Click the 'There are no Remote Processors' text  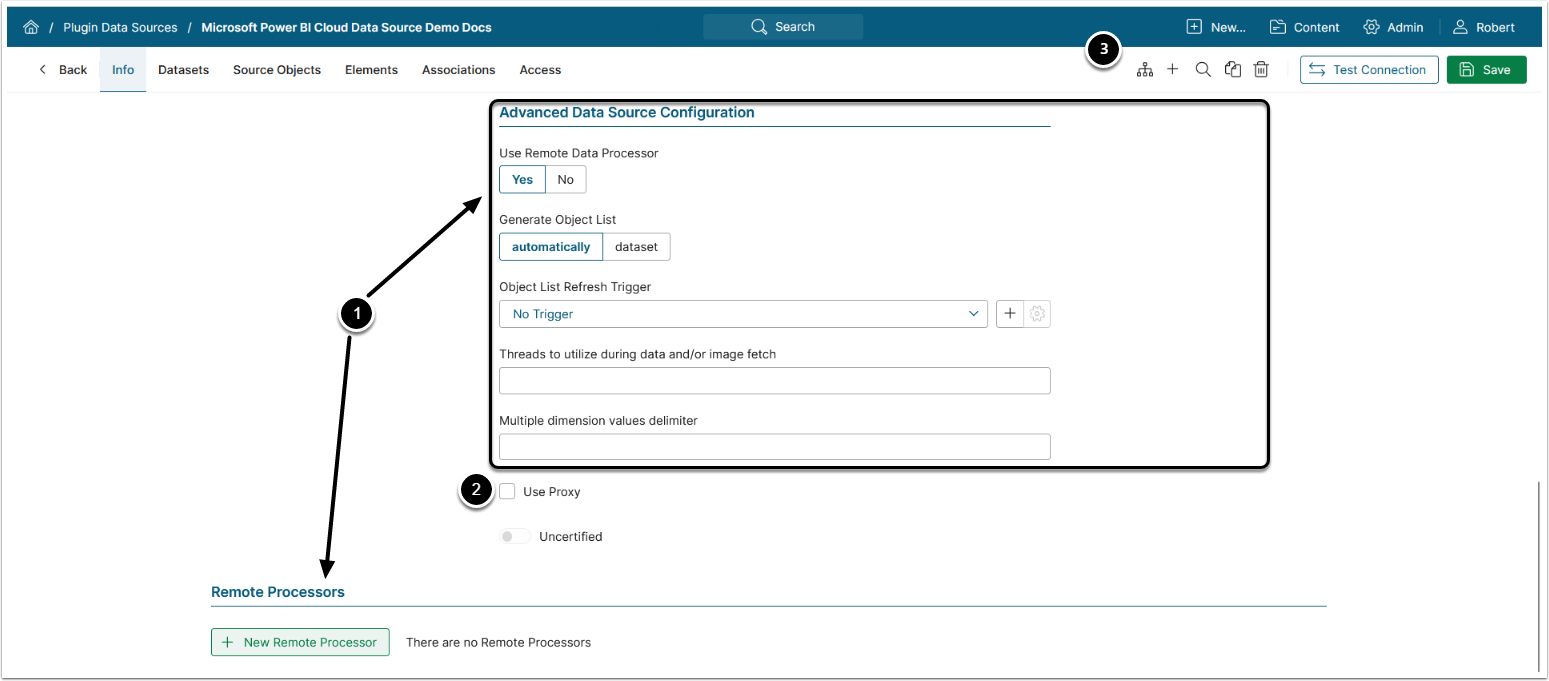498,642
